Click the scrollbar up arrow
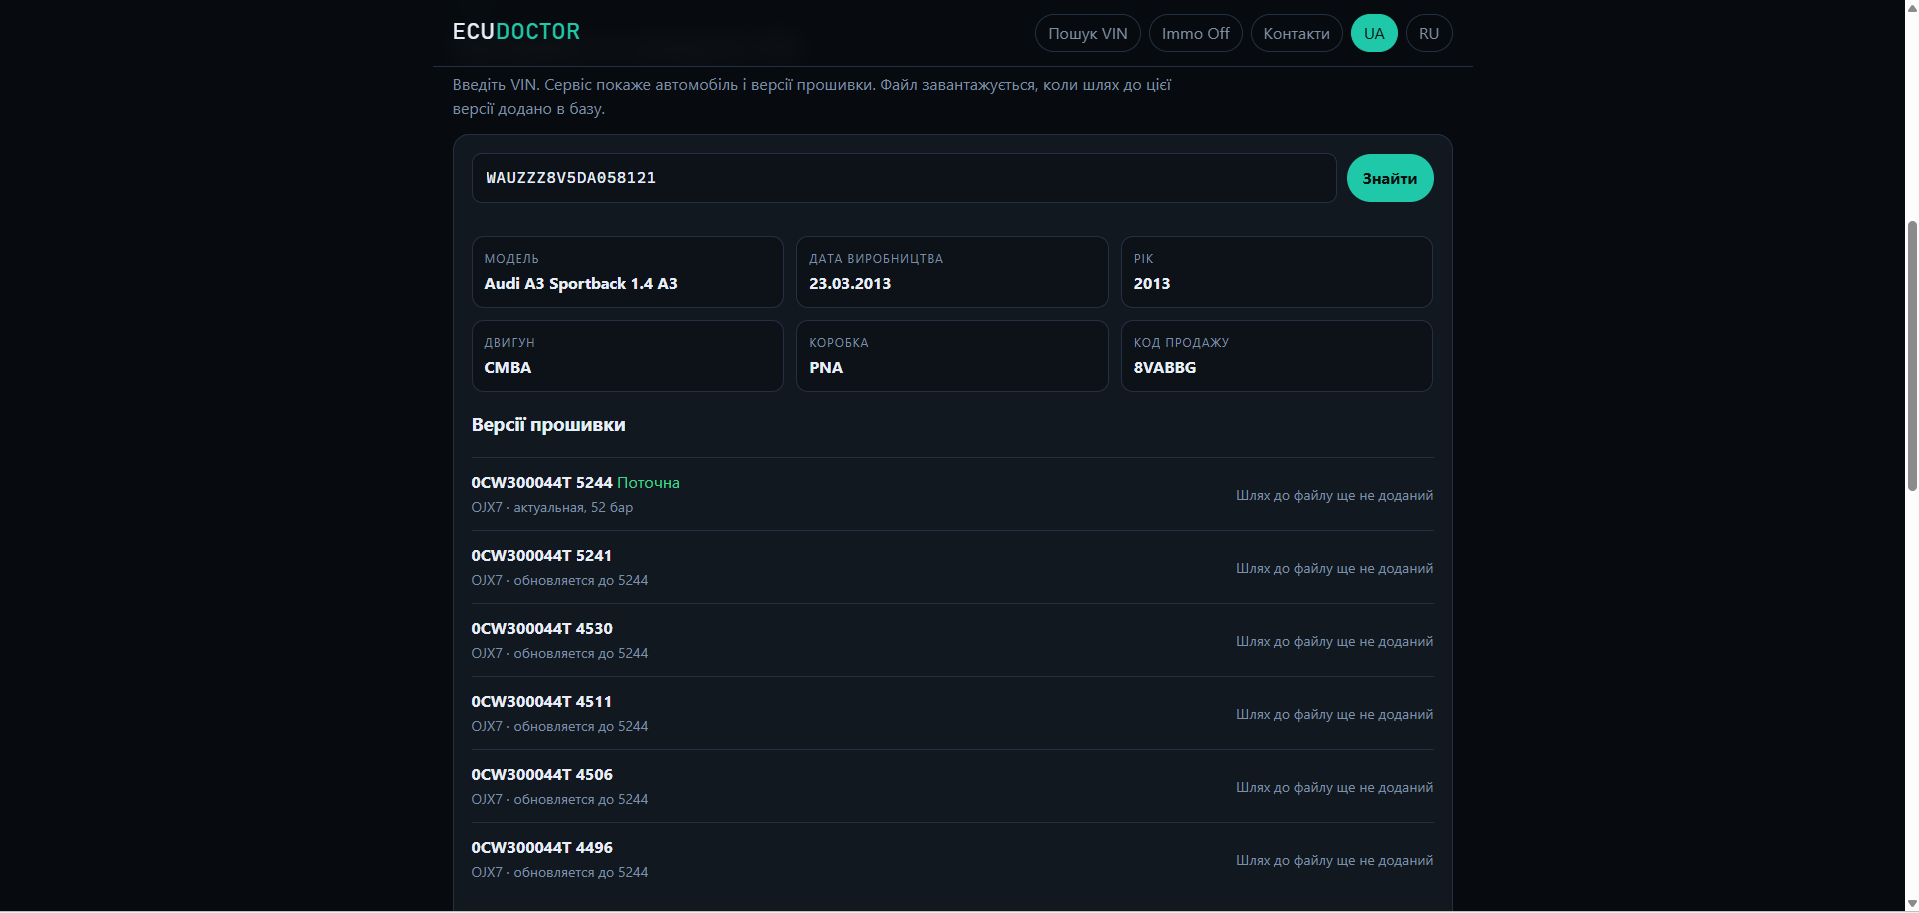Image resolution: width=1919 pixels, height=913 pixels. [x=1911, y=8]
